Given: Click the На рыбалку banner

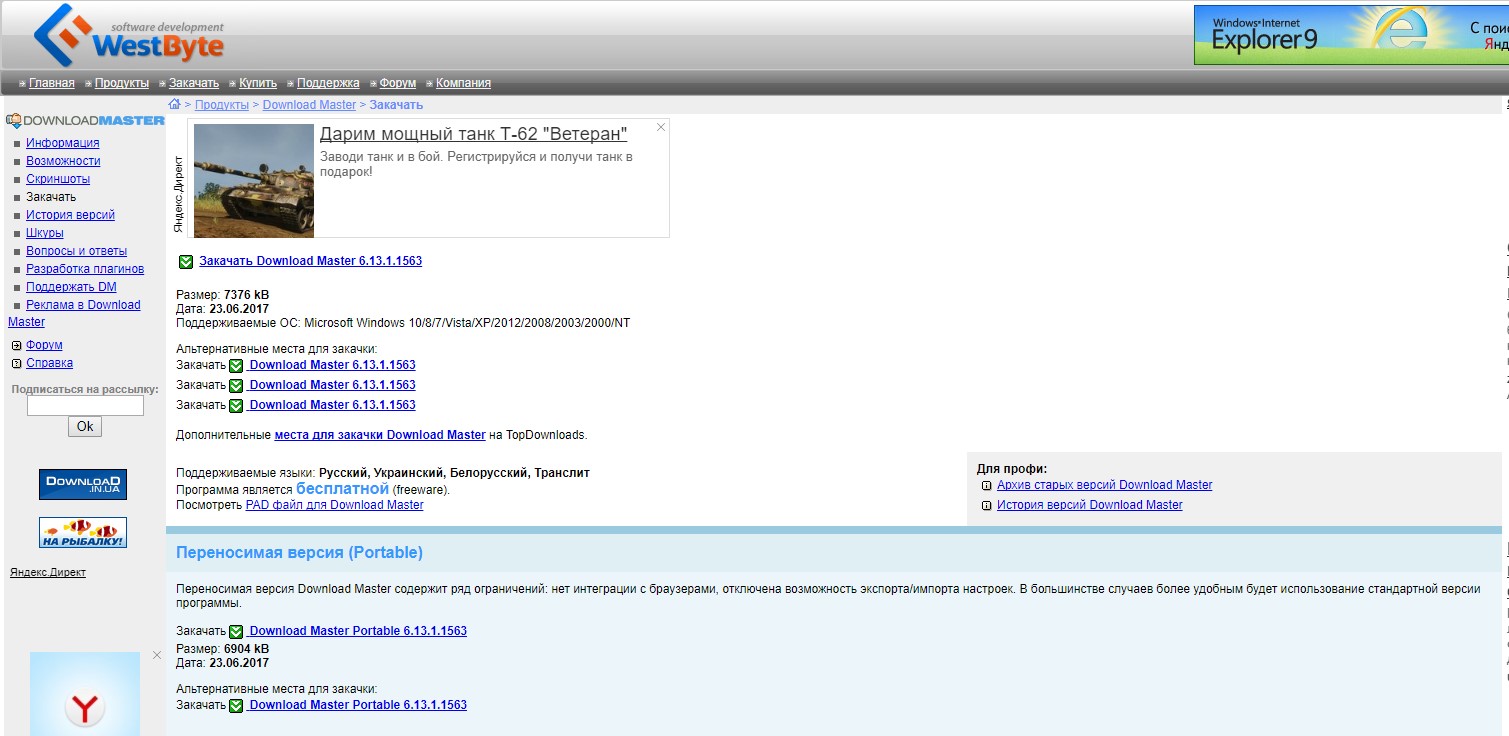Looking at the screenshot, I should [x=83, y=532].
